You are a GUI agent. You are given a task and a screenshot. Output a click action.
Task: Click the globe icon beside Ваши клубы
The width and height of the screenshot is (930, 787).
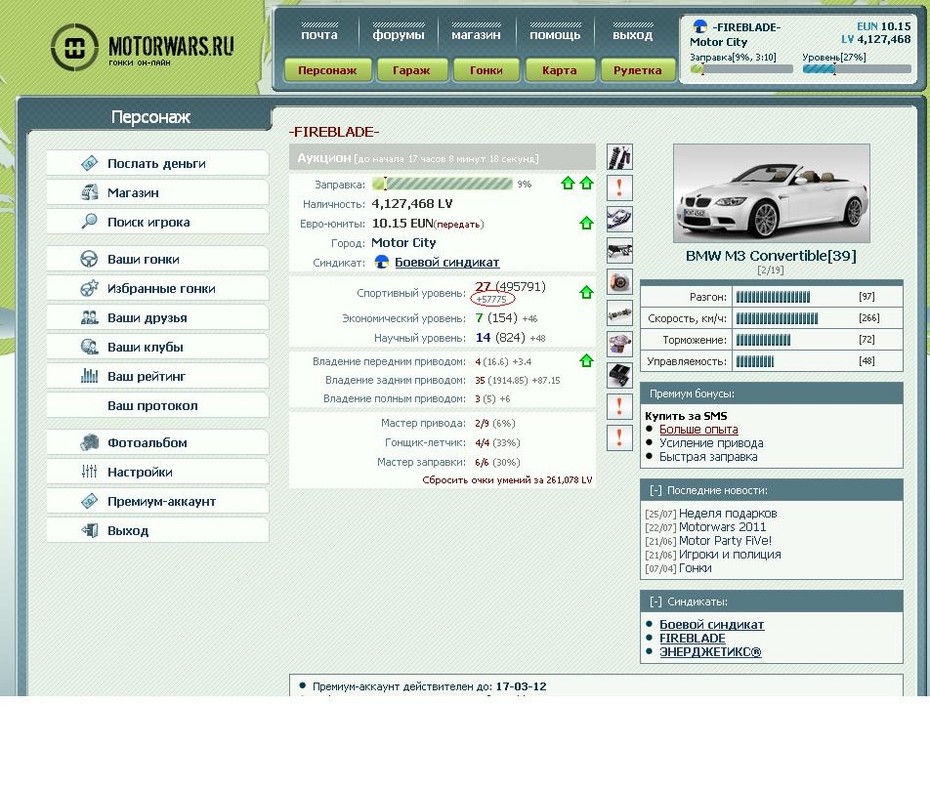point(89,346)
